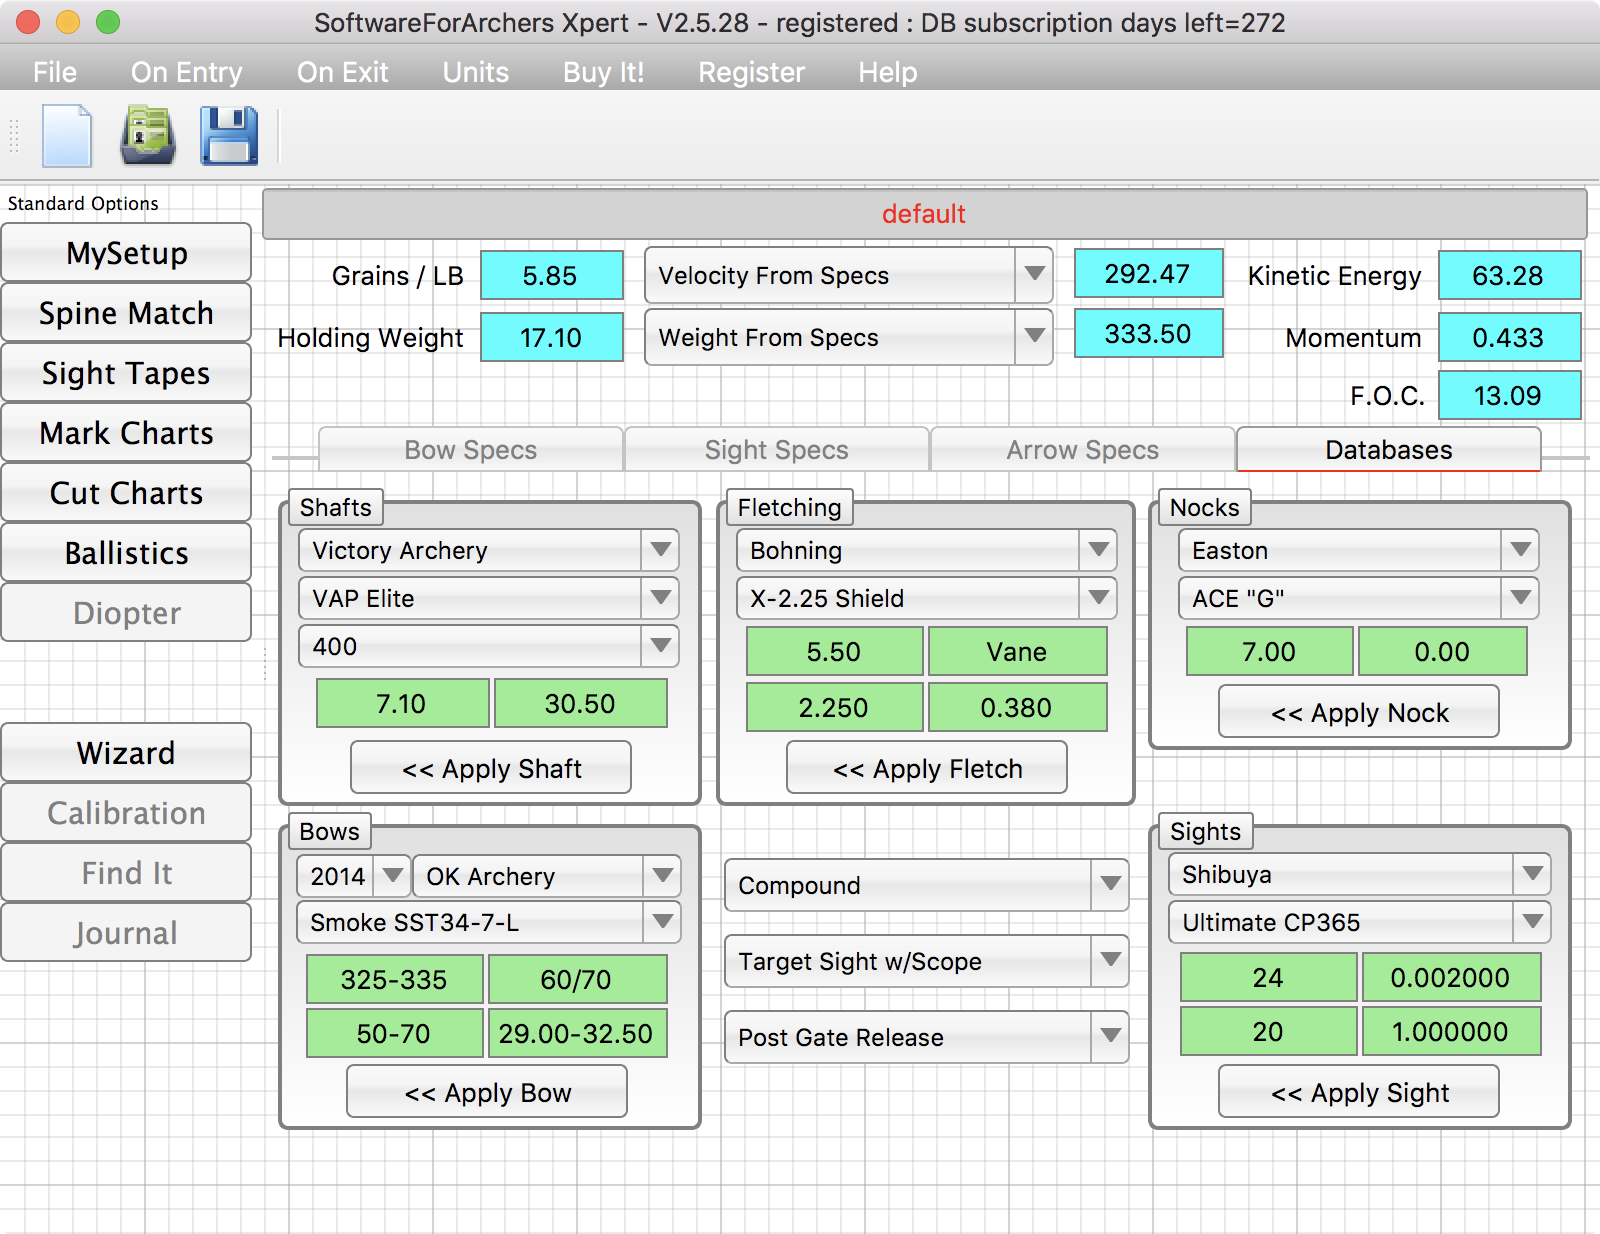Launch the Wizard
Screen dimensions: 1600x1234
126,753
